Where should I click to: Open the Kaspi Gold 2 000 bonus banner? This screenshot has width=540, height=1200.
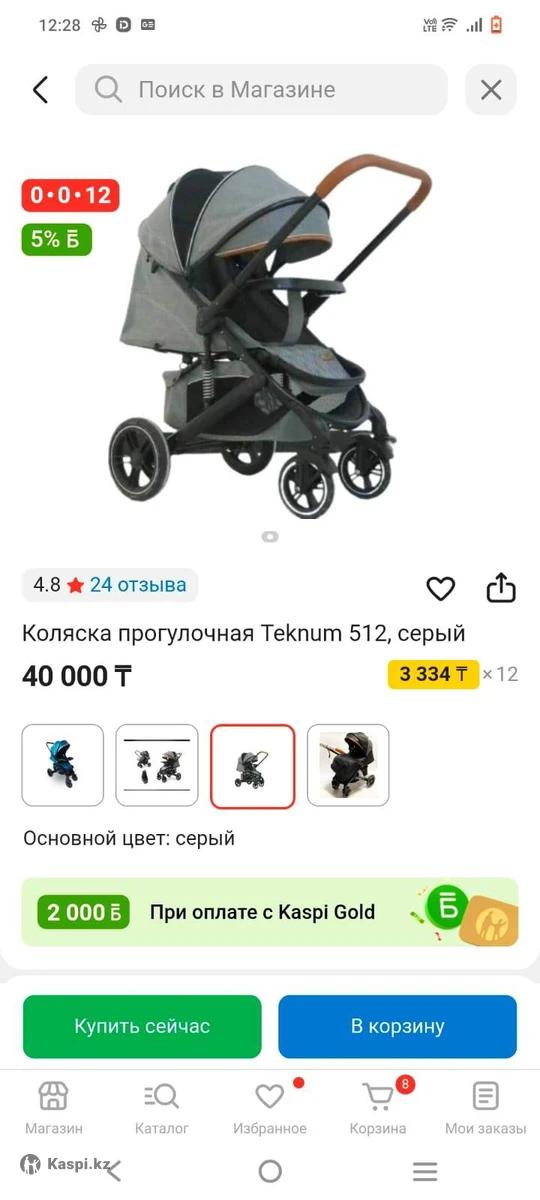270,912
